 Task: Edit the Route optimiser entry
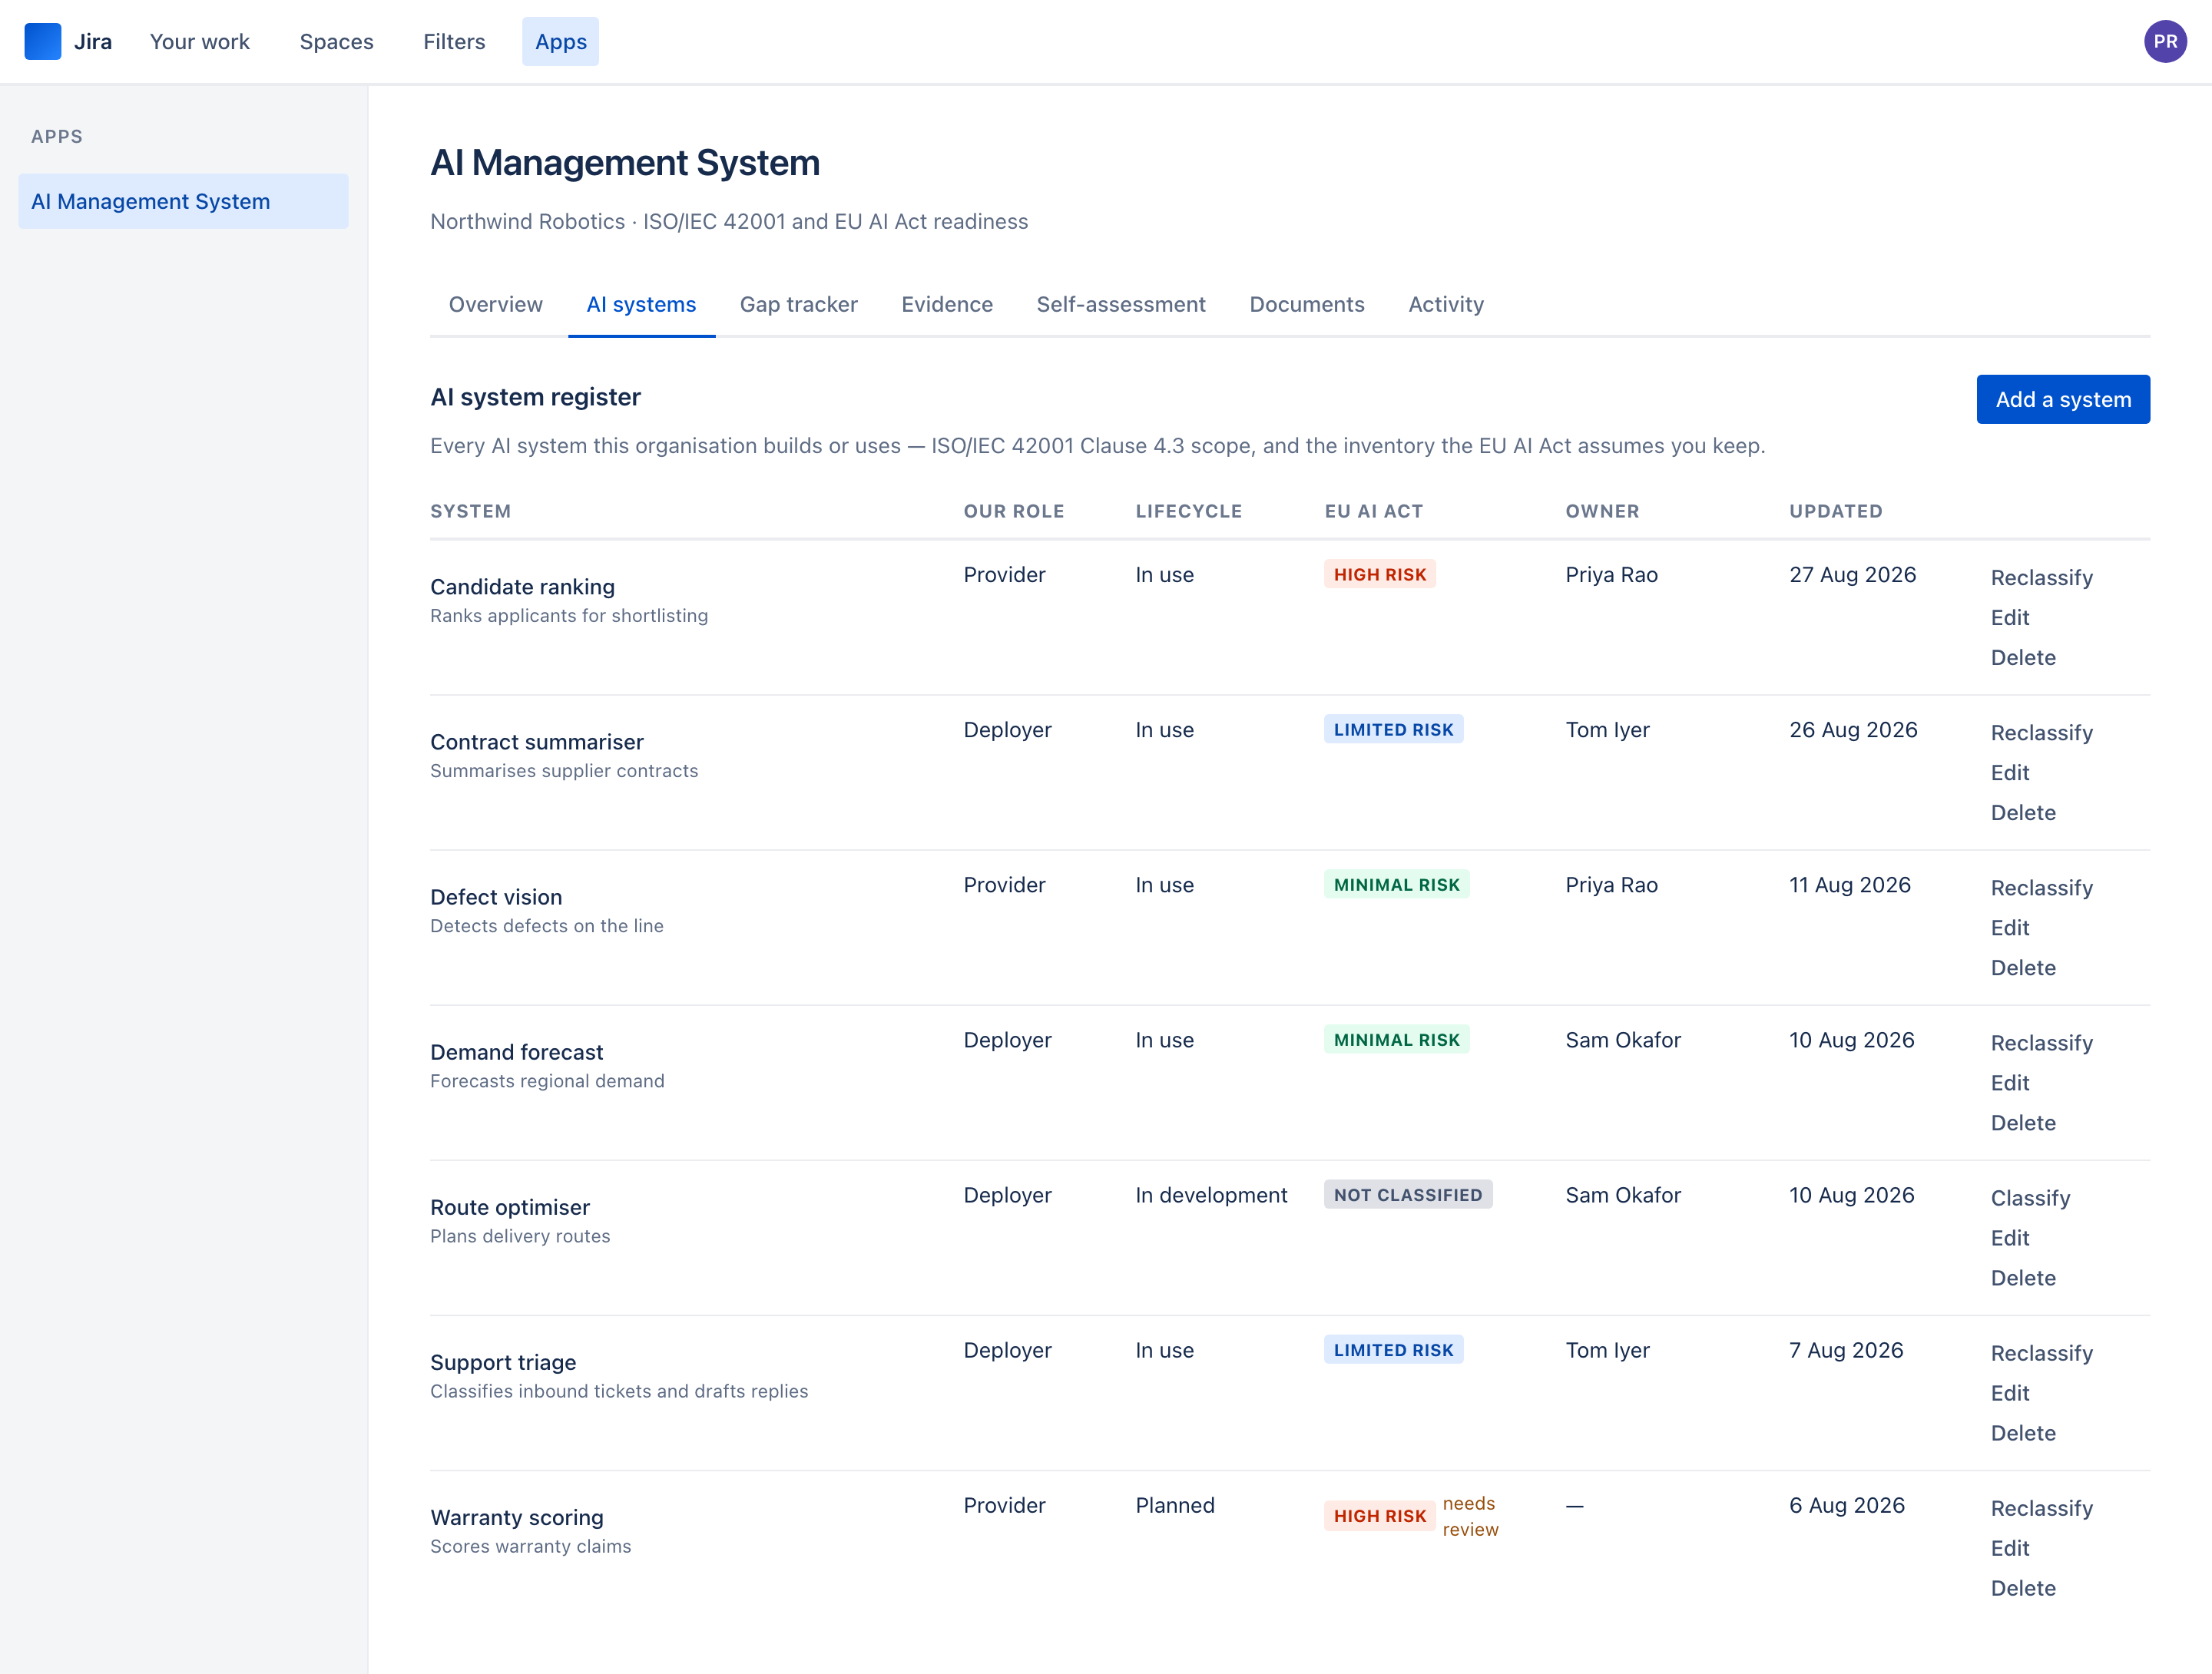(2009, 1238)
